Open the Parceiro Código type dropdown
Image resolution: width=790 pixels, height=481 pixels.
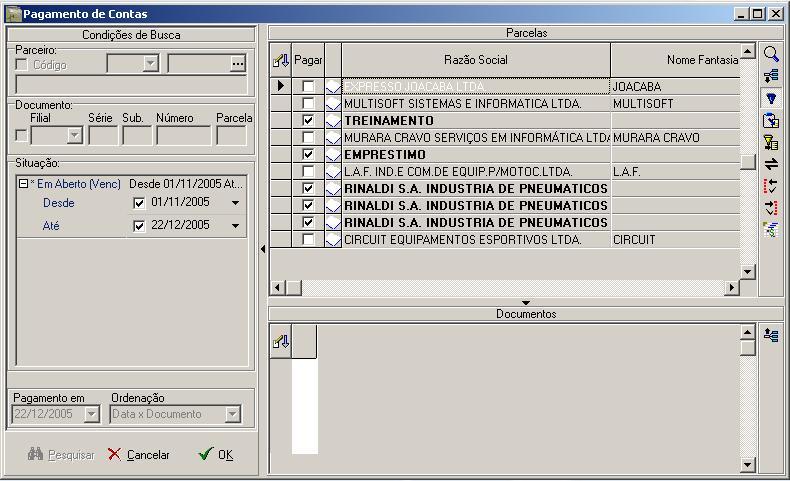pos(150,63)
